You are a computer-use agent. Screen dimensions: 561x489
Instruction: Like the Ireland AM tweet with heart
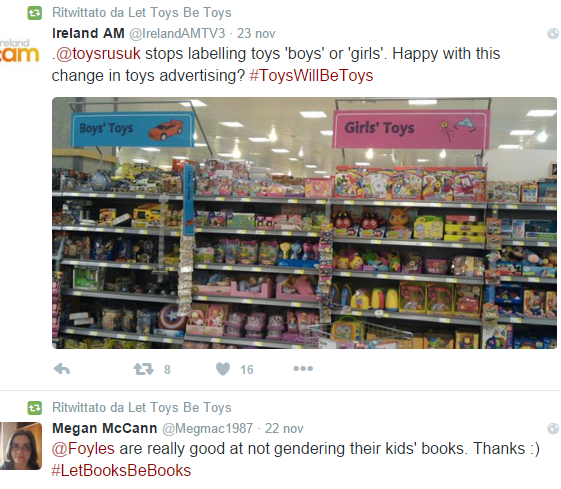pos(223,369)
